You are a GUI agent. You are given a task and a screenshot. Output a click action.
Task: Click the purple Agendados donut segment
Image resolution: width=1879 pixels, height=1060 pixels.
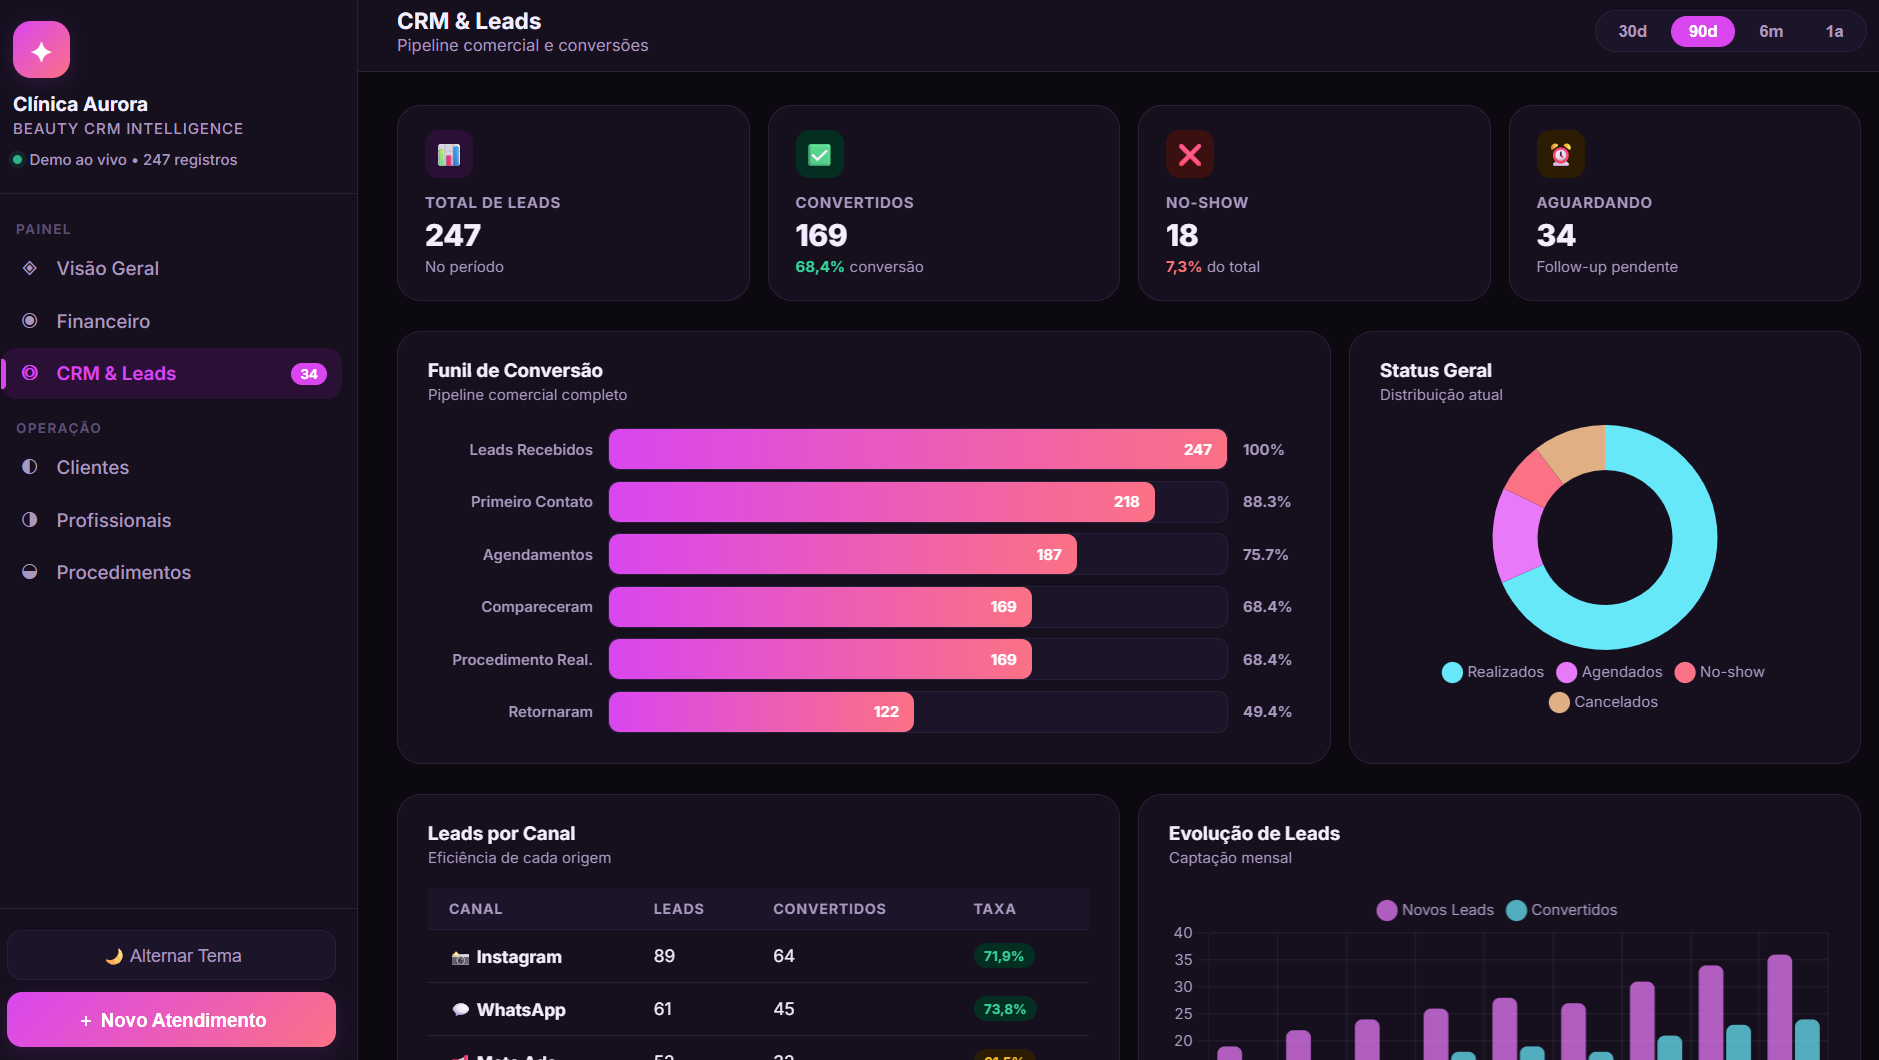pos(1515,535)
